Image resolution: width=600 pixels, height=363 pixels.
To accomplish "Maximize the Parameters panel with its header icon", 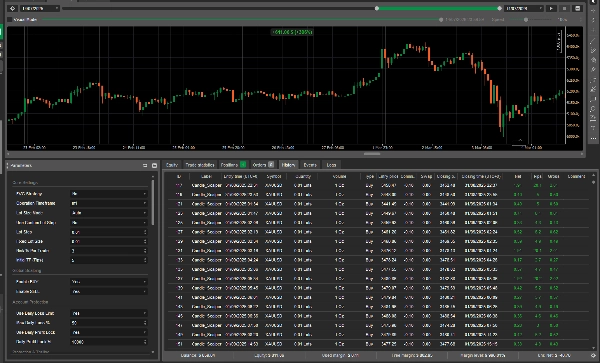I will [154, 166].
